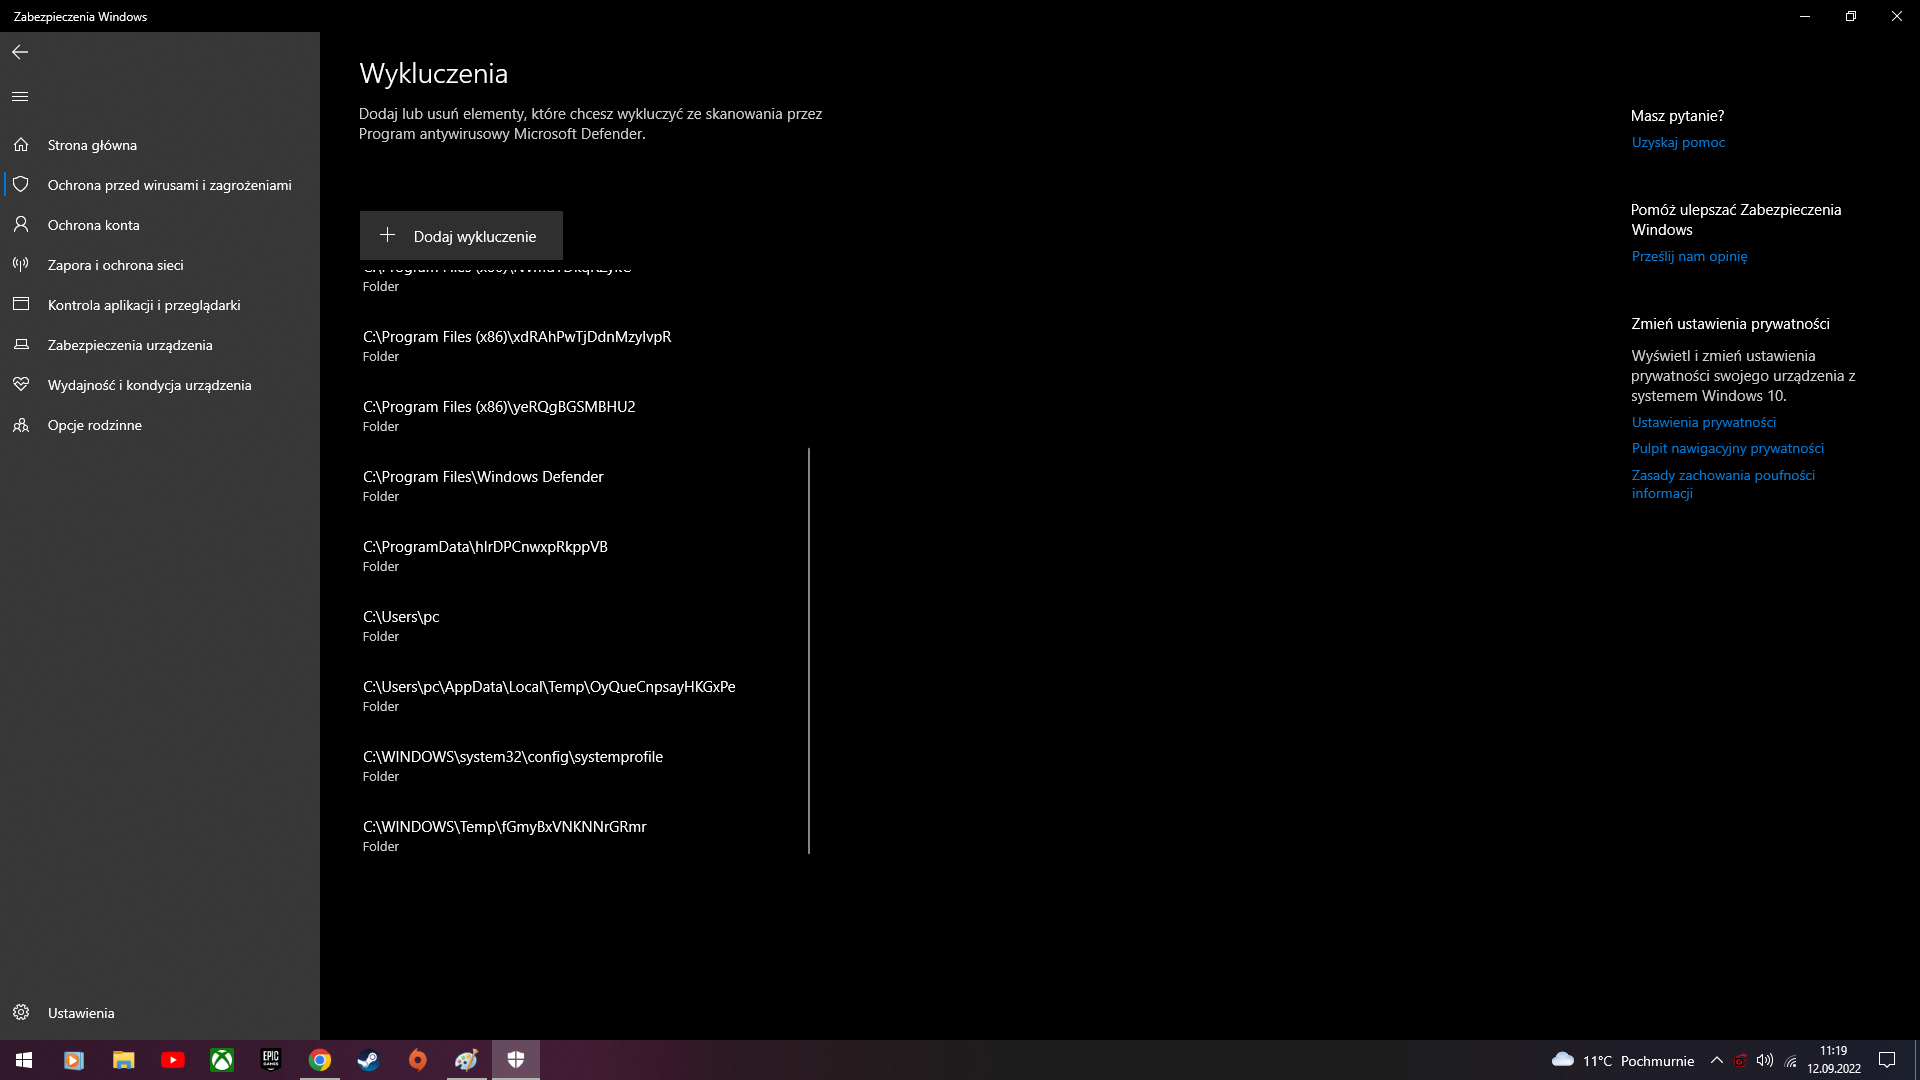Screen dimensions: 1920x1080
Task: Open the Ustawienia prywatności link
Action: (x=1704, y=422)
